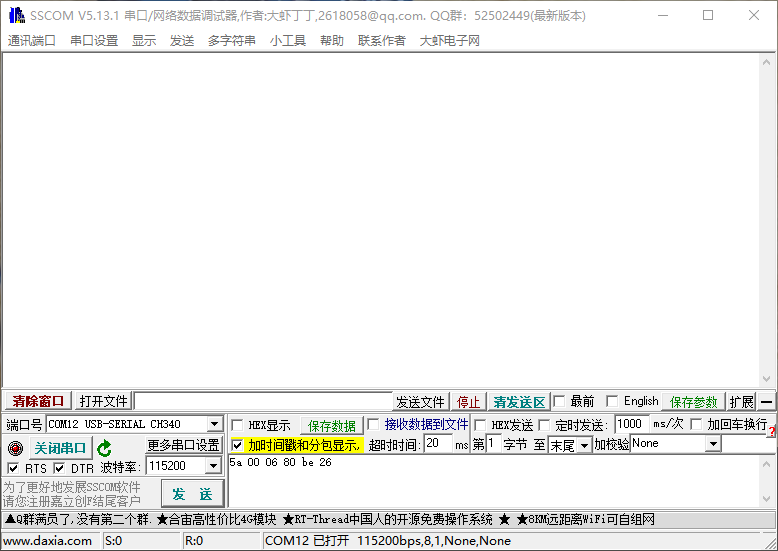Open the 加校验 None checksum dropdown
Screen dimensions: 778x551
tap(713, 444)
